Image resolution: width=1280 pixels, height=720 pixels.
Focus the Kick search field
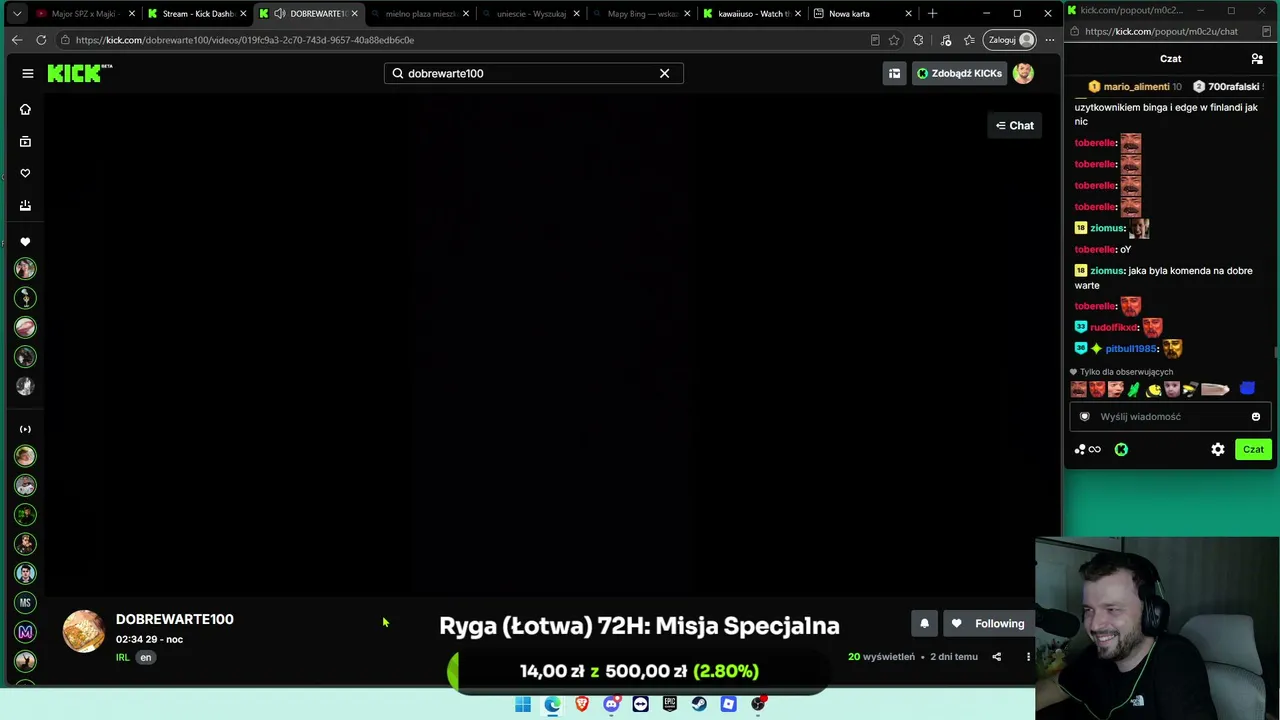pos(533,73)
